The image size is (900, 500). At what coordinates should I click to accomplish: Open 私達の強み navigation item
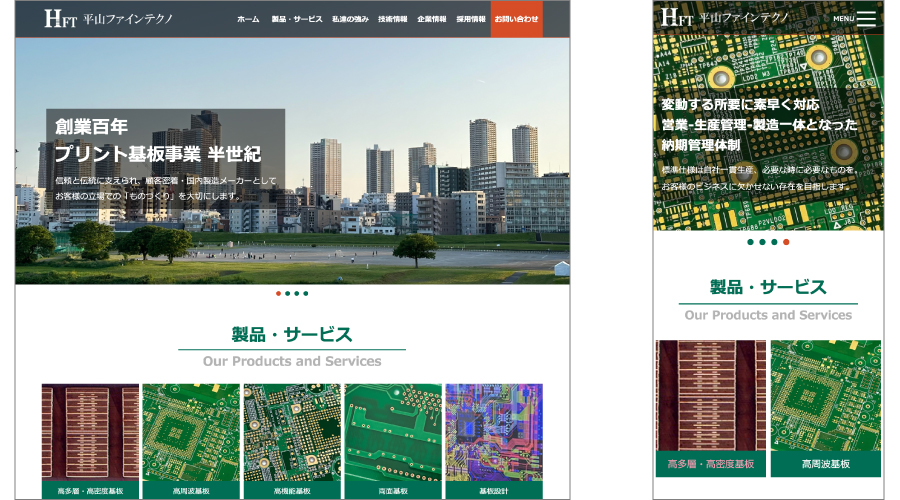point(350,19)
